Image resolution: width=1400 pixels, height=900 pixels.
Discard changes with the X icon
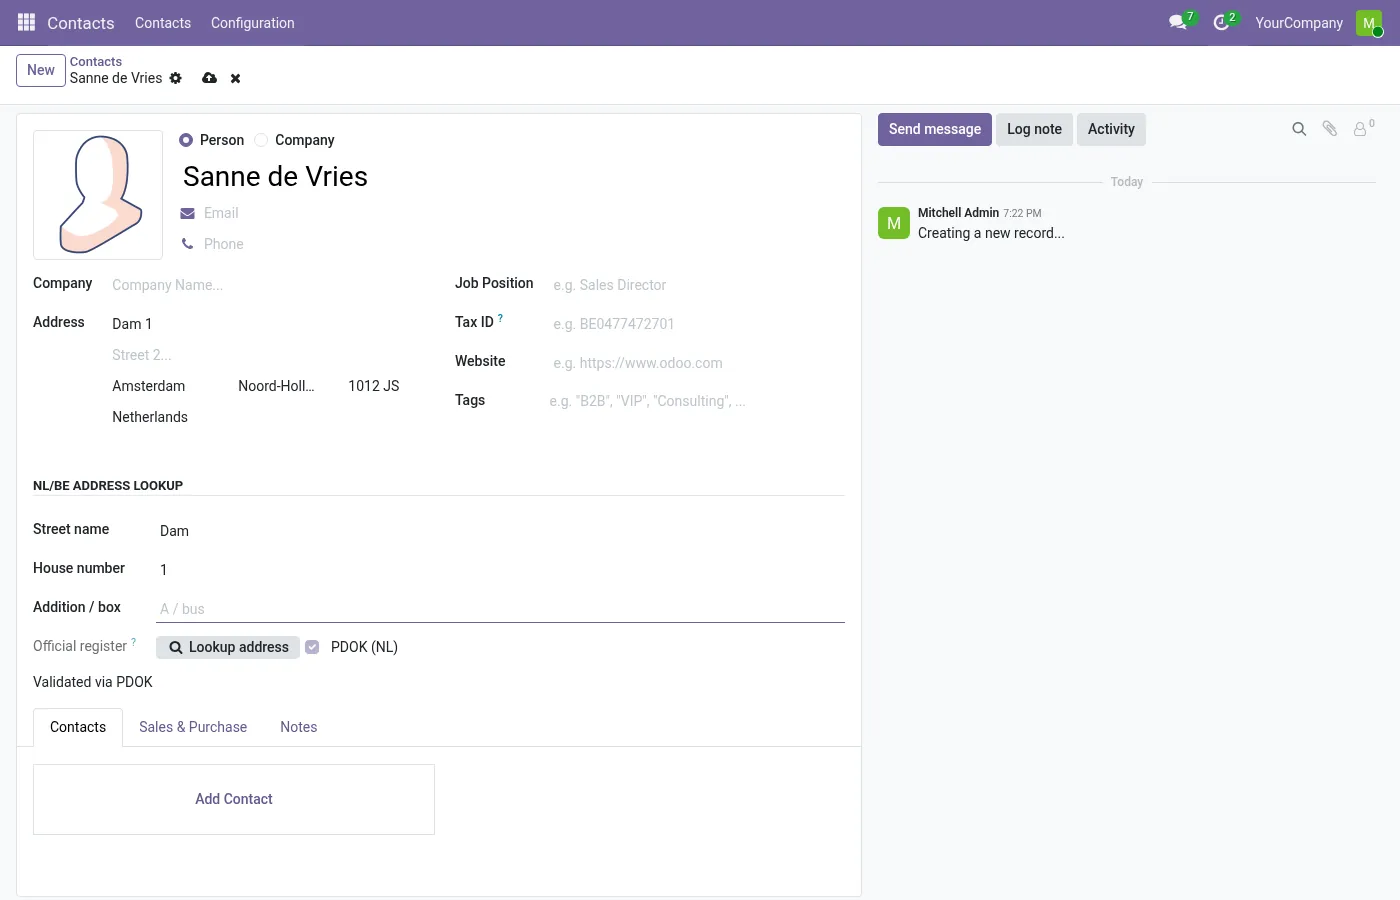pyautogui.click(x=236, y=78)
